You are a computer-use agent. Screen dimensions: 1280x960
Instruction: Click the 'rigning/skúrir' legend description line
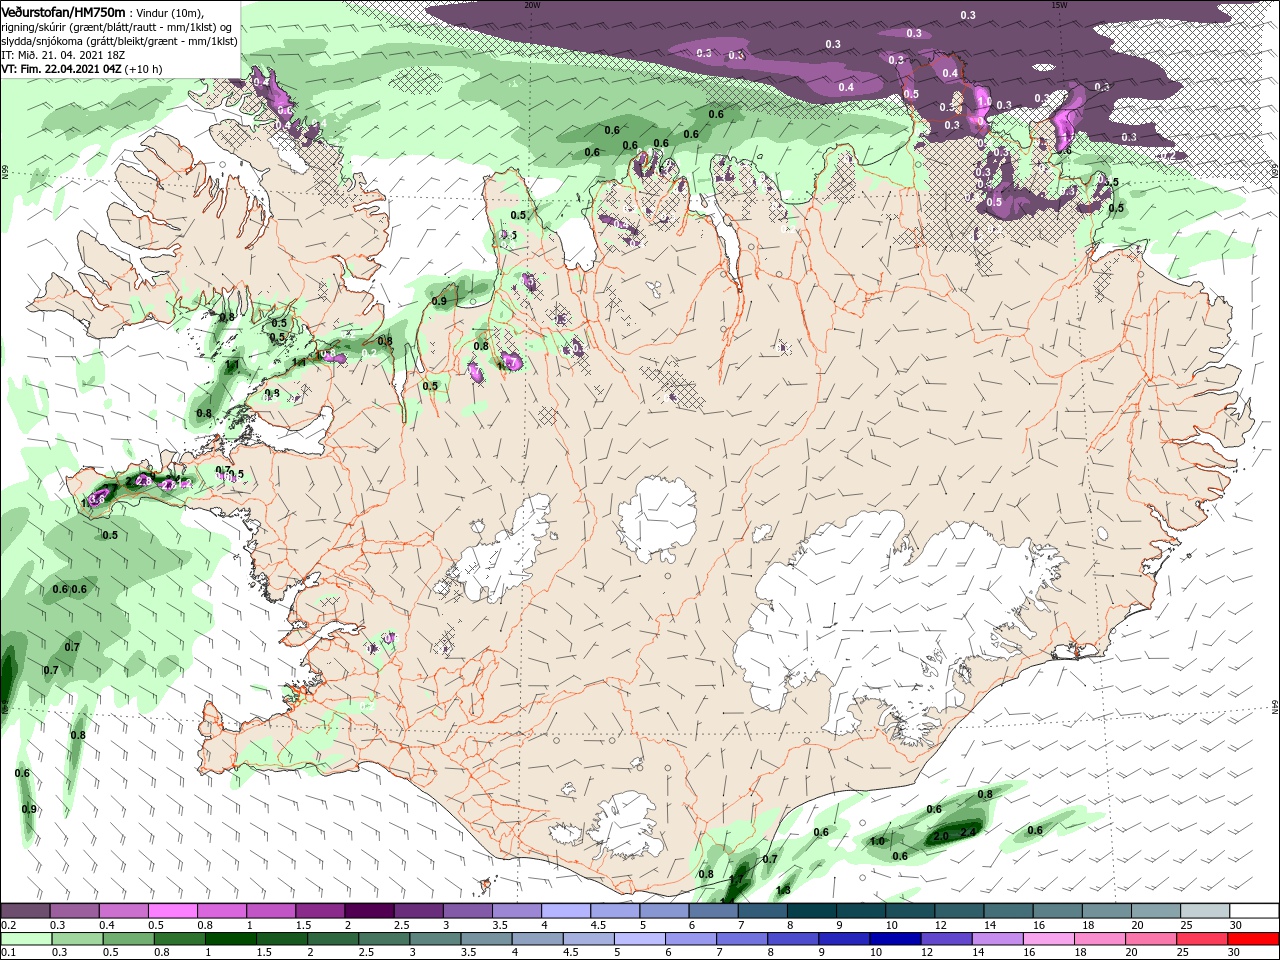pyautogui.click(x=117, y=27)
